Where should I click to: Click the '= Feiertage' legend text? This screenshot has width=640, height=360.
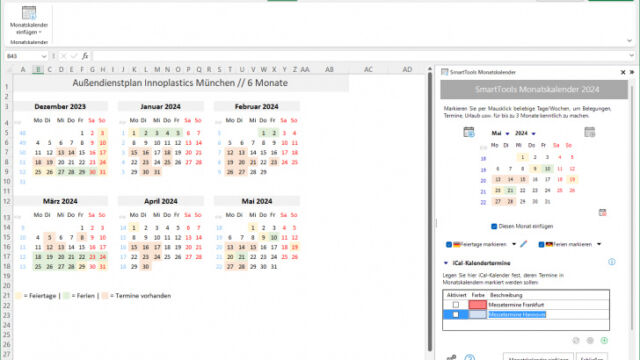click(x=40, y=296)
